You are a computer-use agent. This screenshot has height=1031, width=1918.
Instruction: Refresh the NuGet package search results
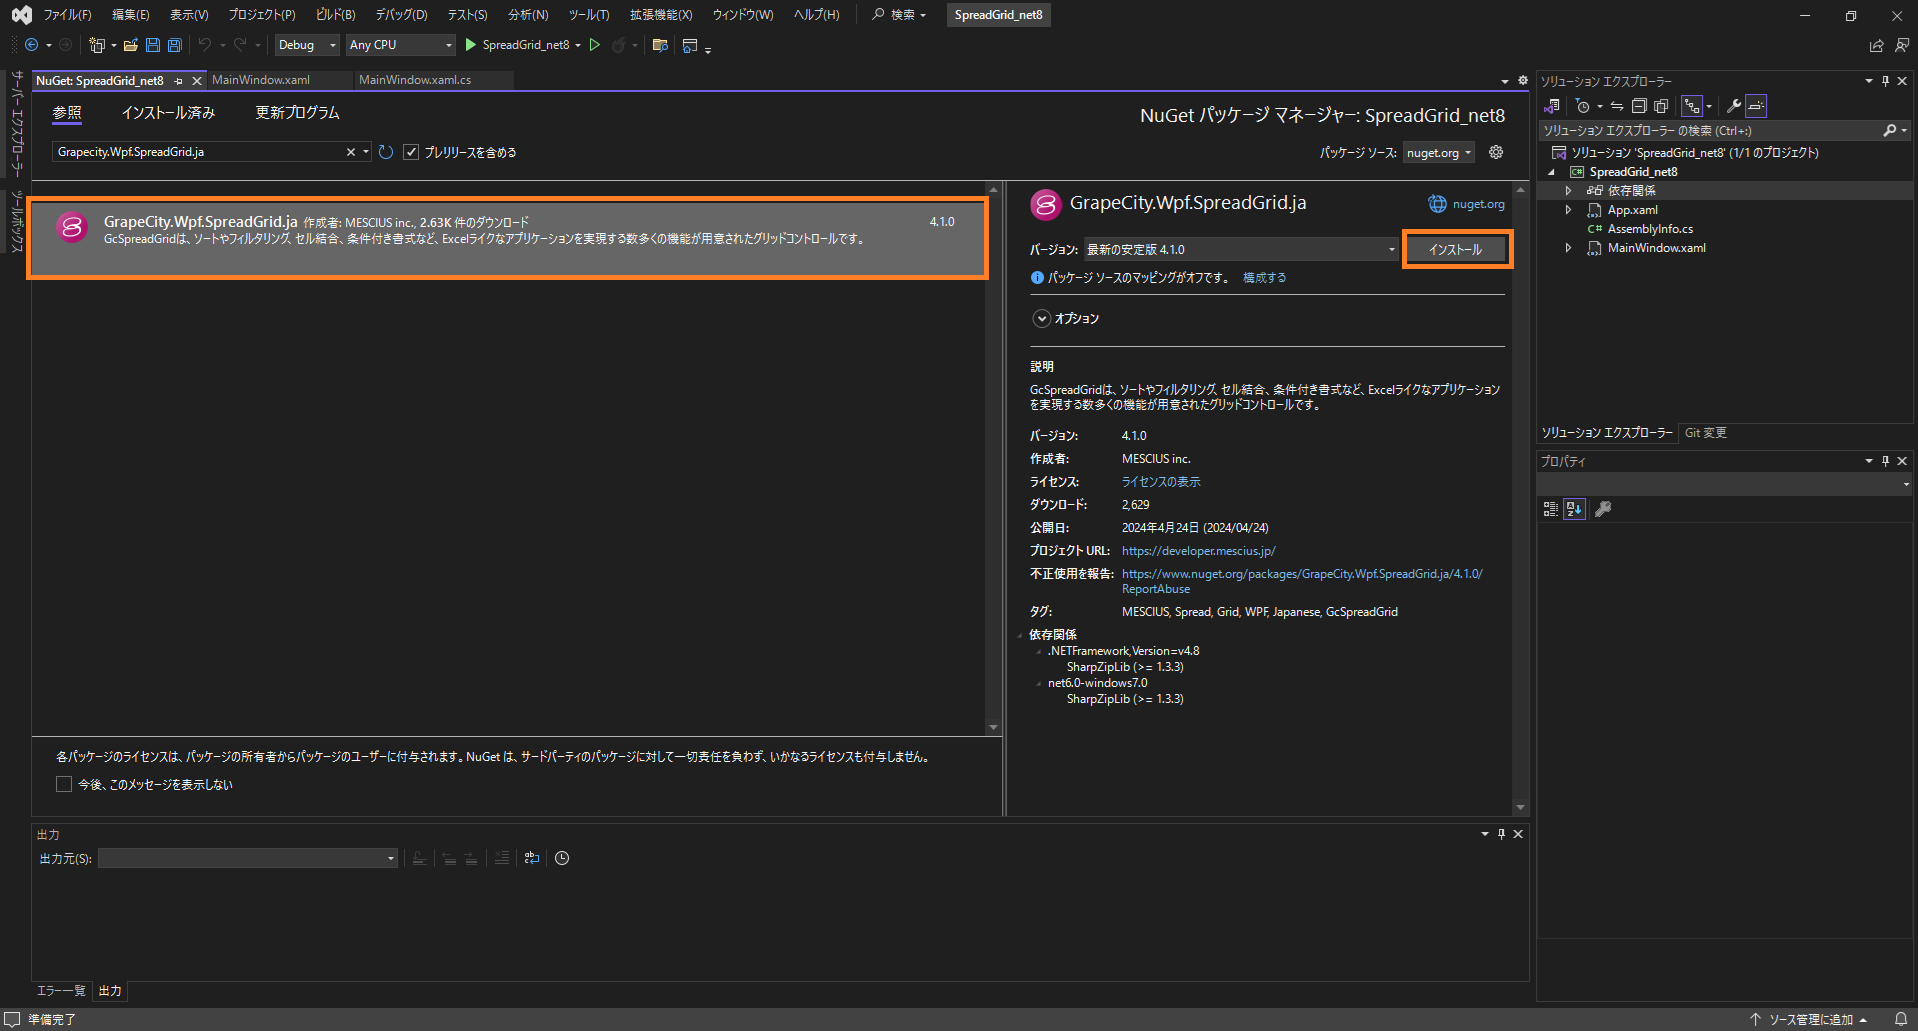coord(386,152)
